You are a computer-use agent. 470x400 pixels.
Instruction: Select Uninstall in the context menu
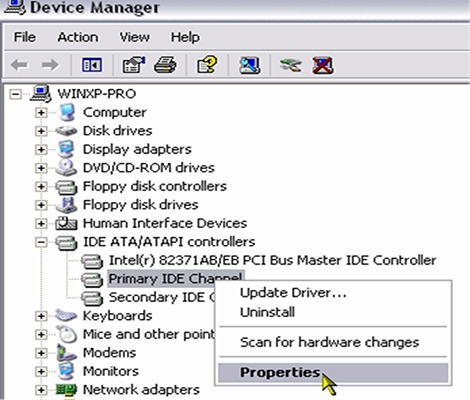tap(267, 312)
